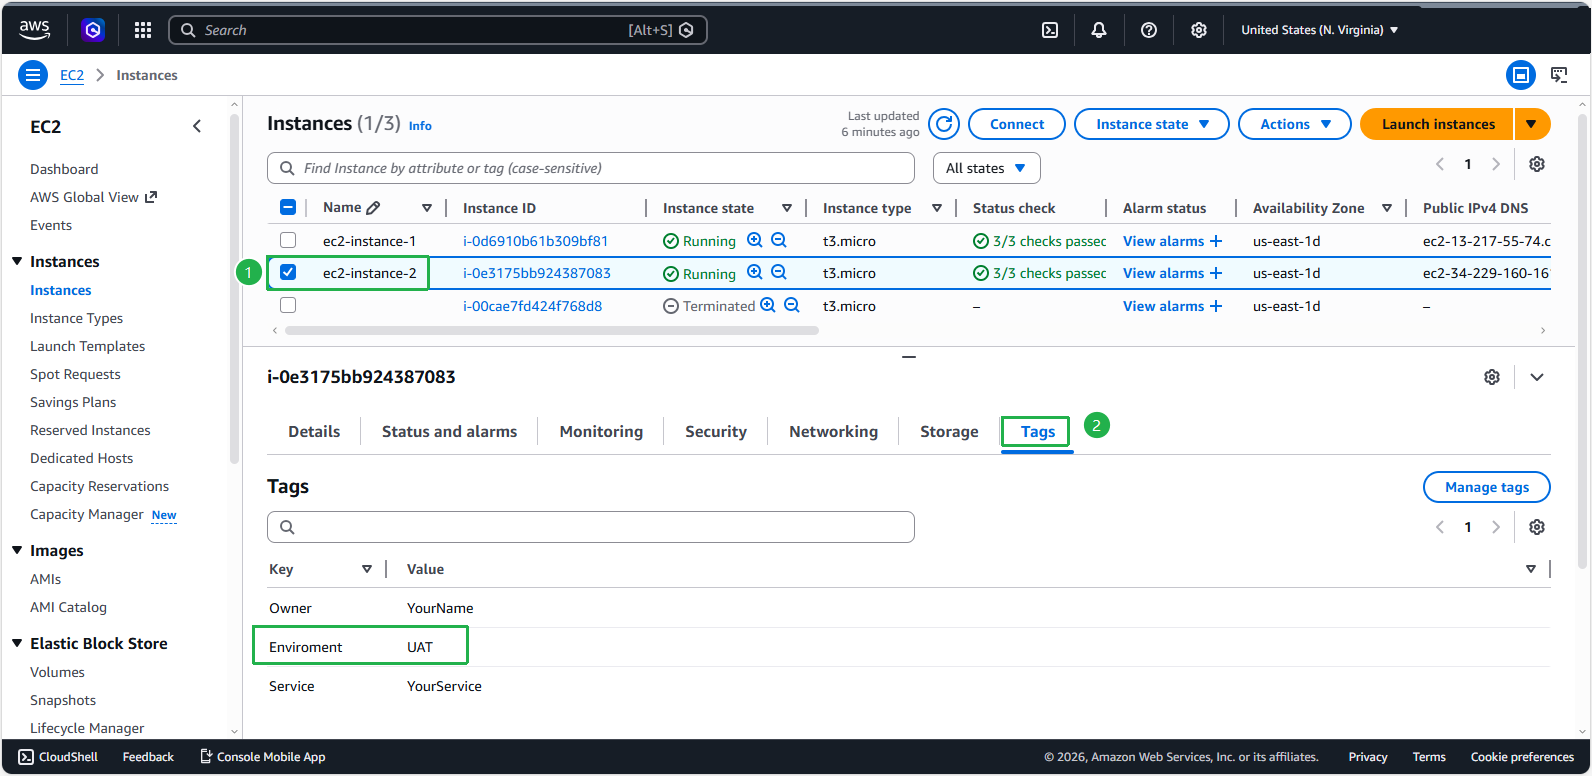Open details panel settings gear
Screen dimensions: 1592x776
[x=1492, y=377]
